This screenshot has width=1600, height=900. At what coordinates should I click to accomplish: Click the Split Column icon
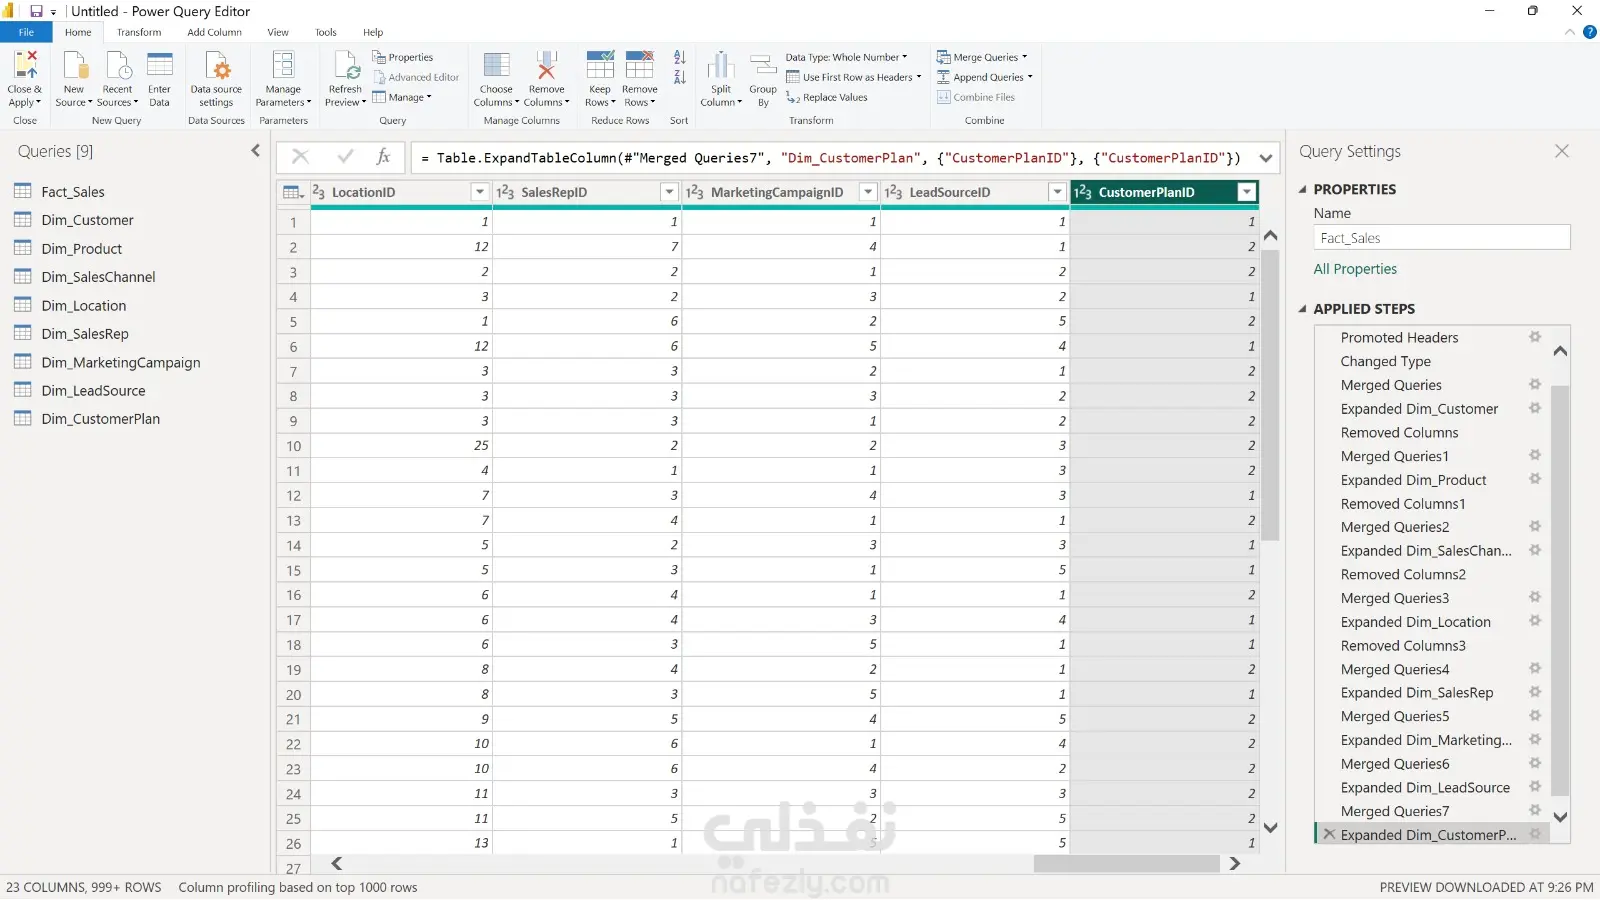720,66
